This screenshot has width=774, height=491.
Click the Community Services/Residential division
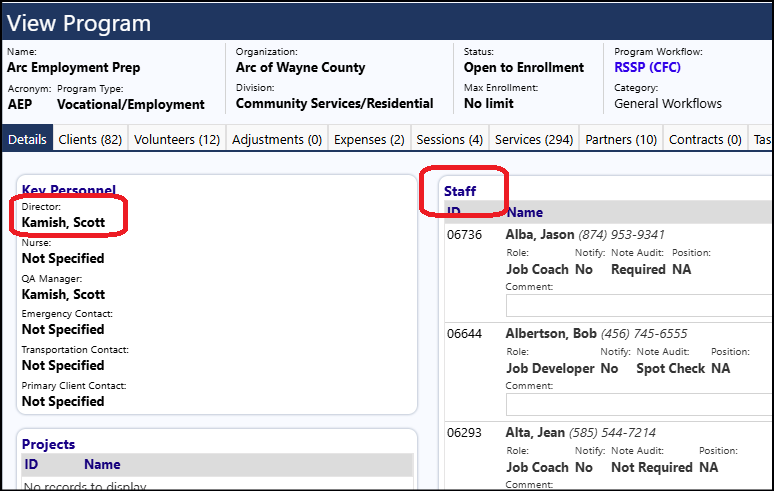pos(335,103)
